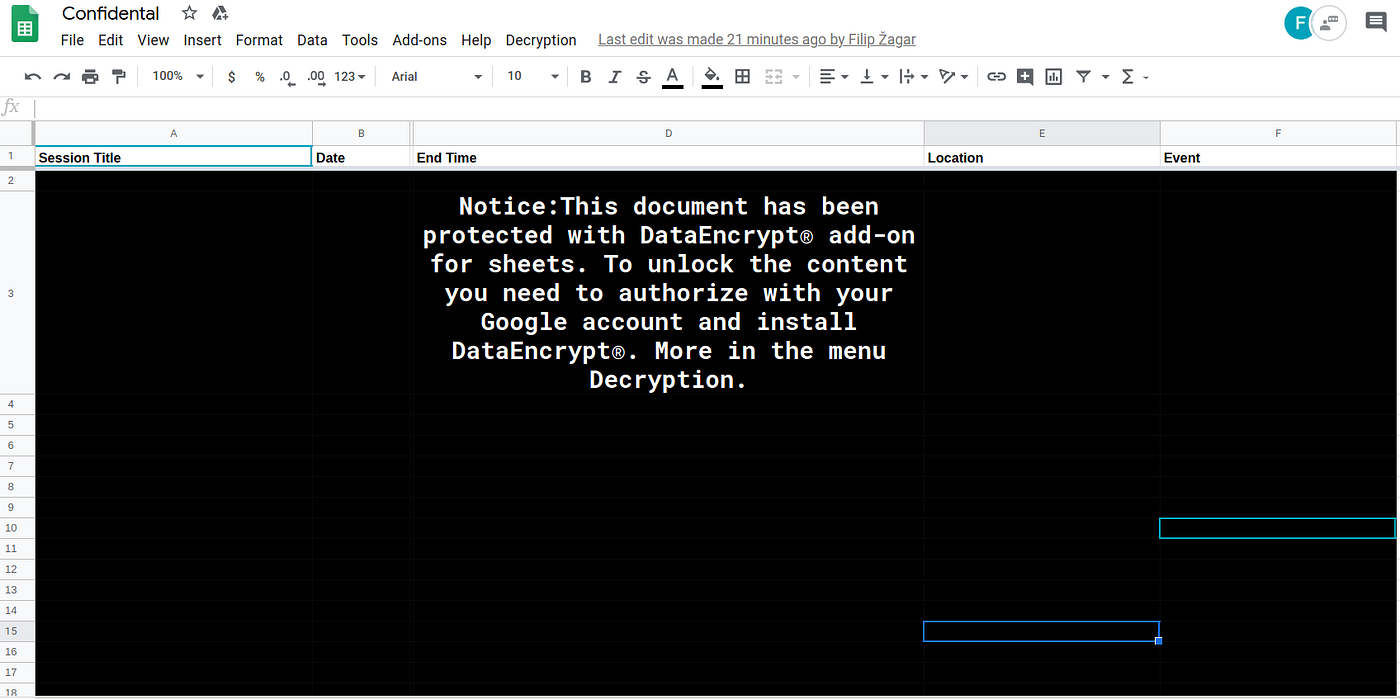Select column F header
The width and height of the screenshot is (1400, 699).
pyautogui.click(x=1278, y=133)
